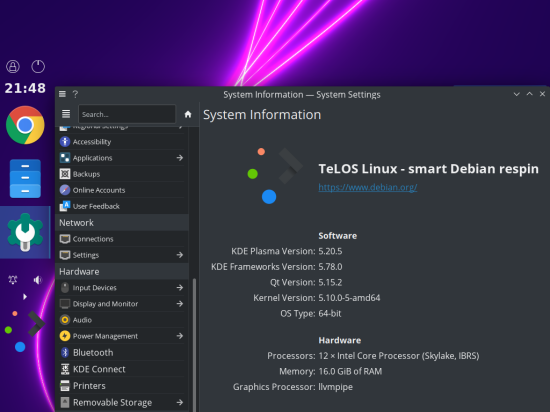The height and width of the screenshot is (412, 550).
Task: Go to the settings home icon
Action: pyautogui.click(x=188, y=114)
